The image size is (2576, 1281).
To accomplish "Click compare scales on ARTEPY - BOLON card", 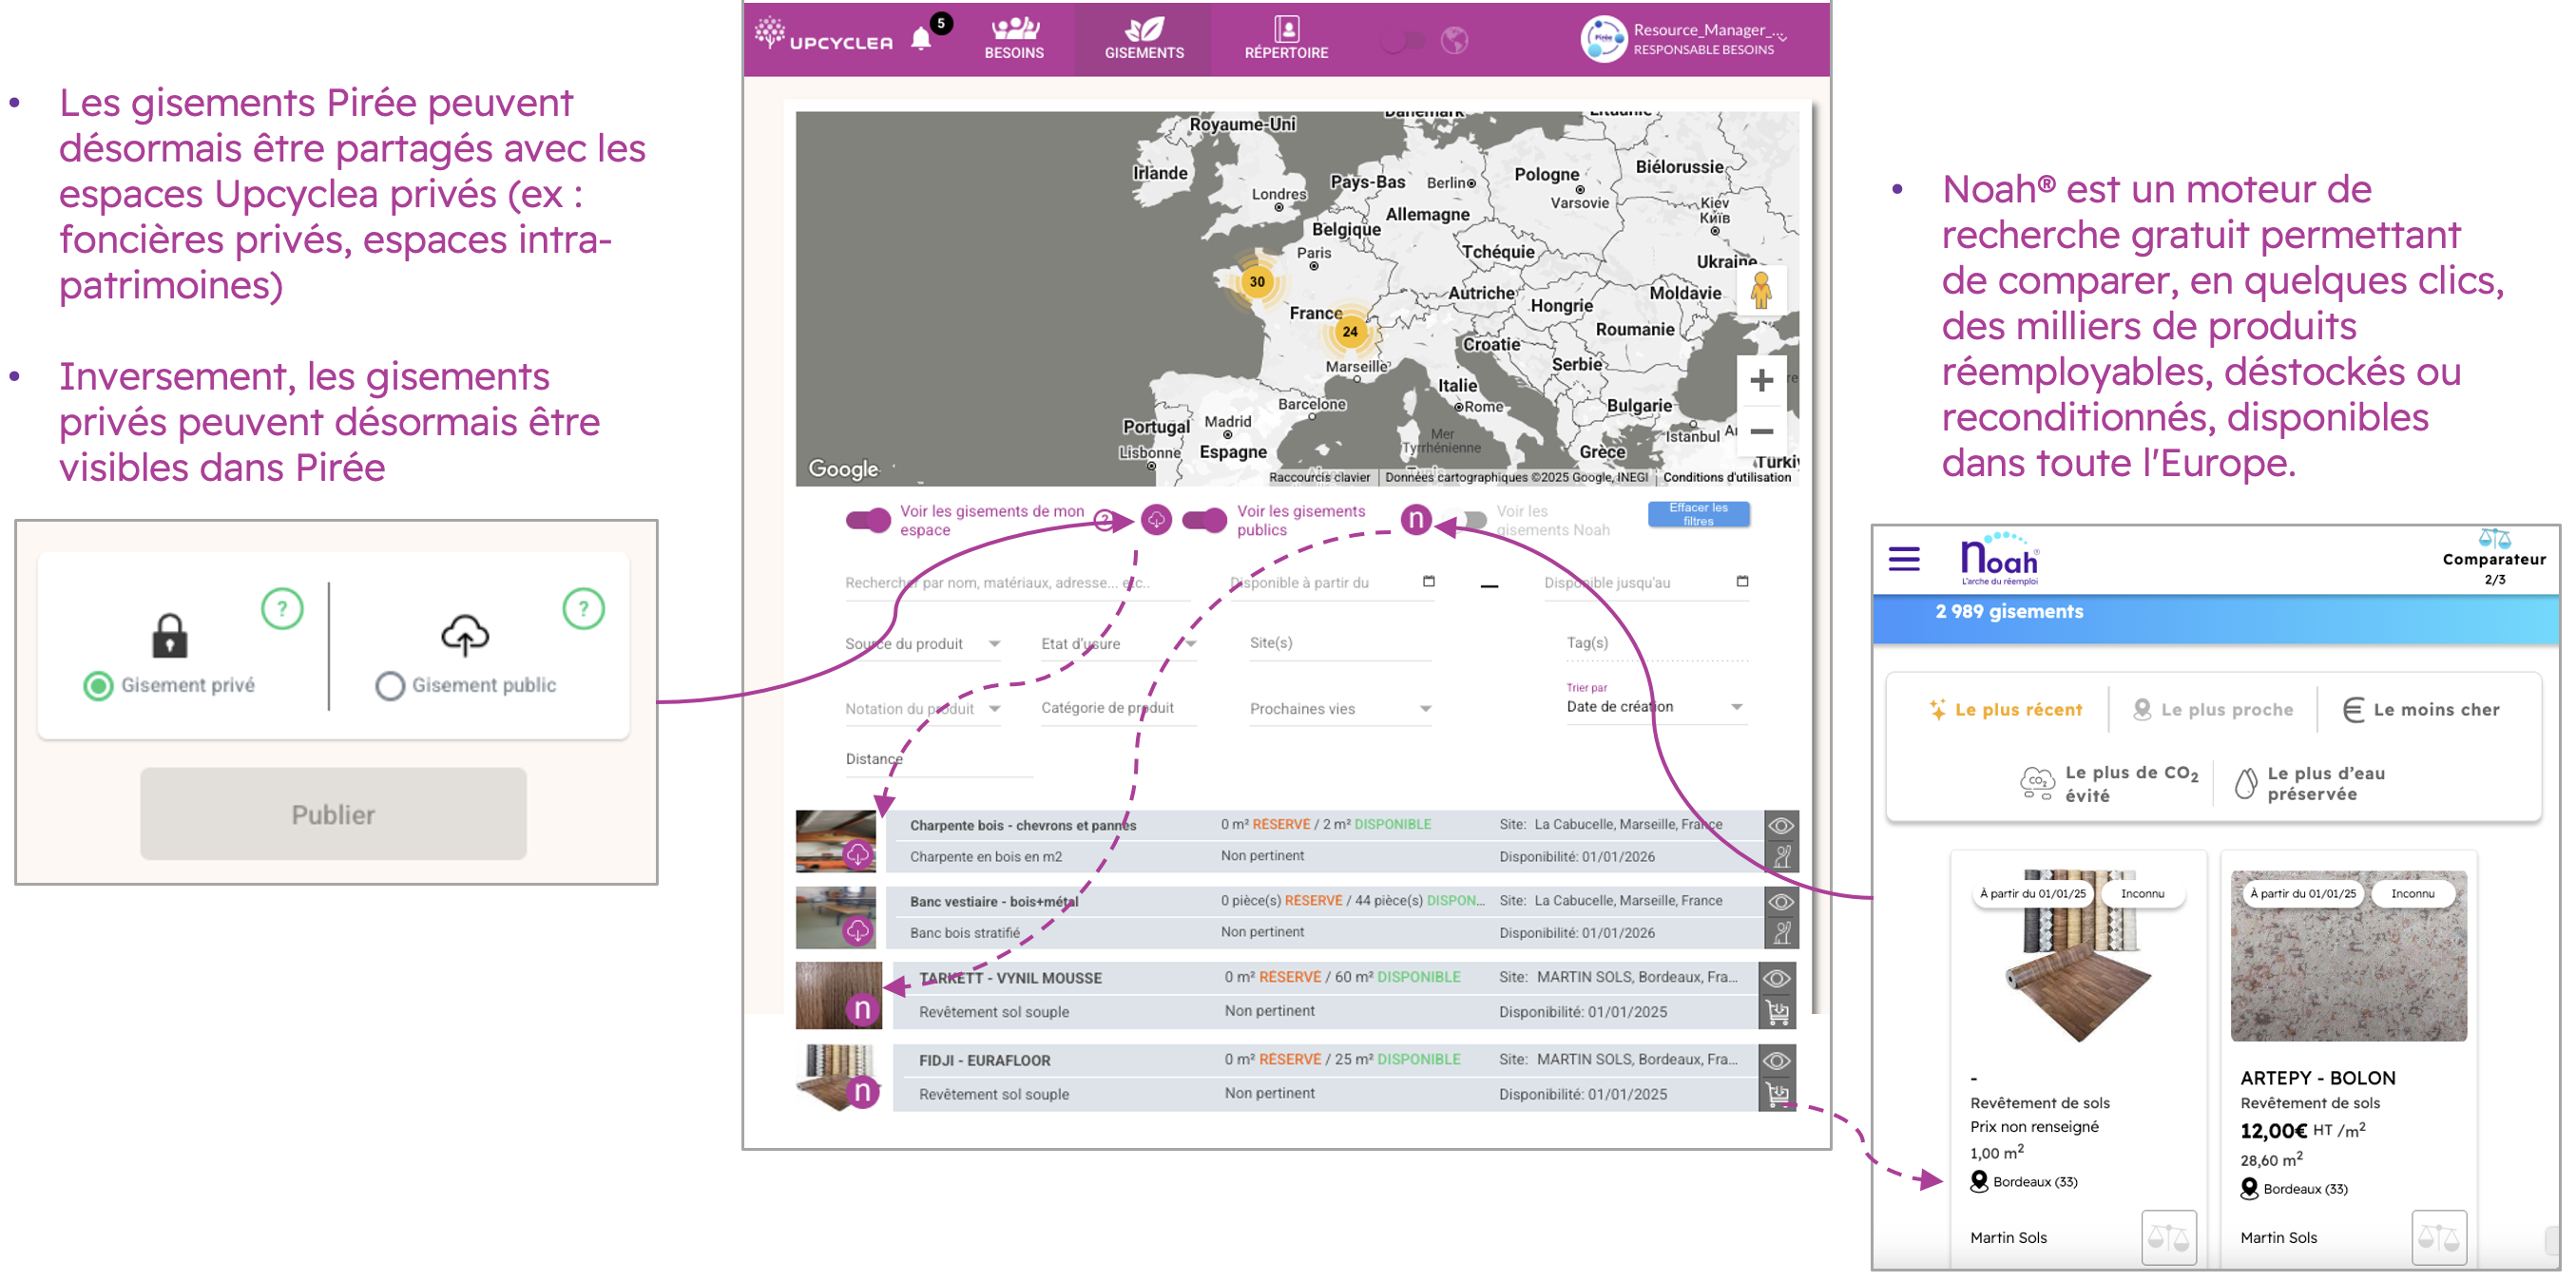I will pyautogui.click(x=2438, y=1238).
